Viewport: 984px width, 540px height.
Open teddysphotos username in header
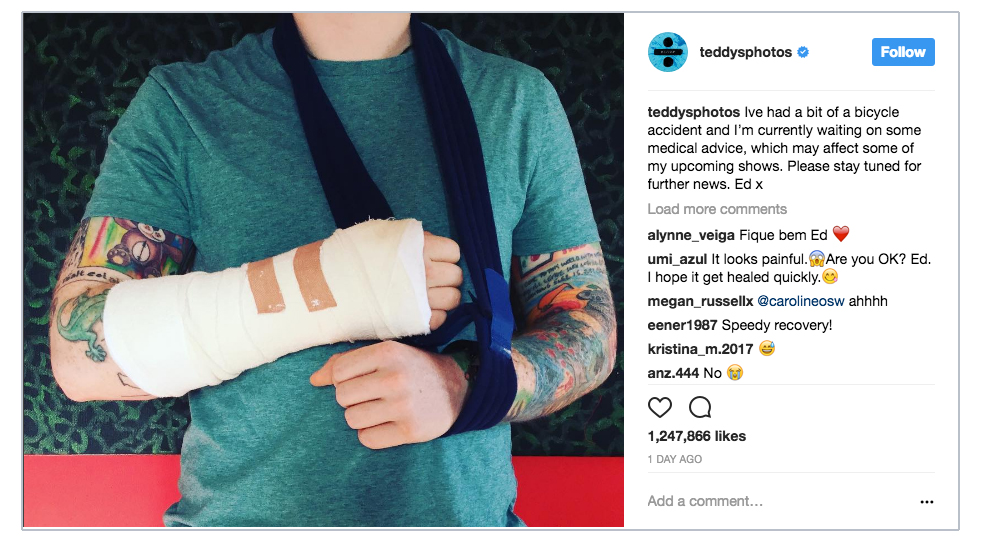746,52
